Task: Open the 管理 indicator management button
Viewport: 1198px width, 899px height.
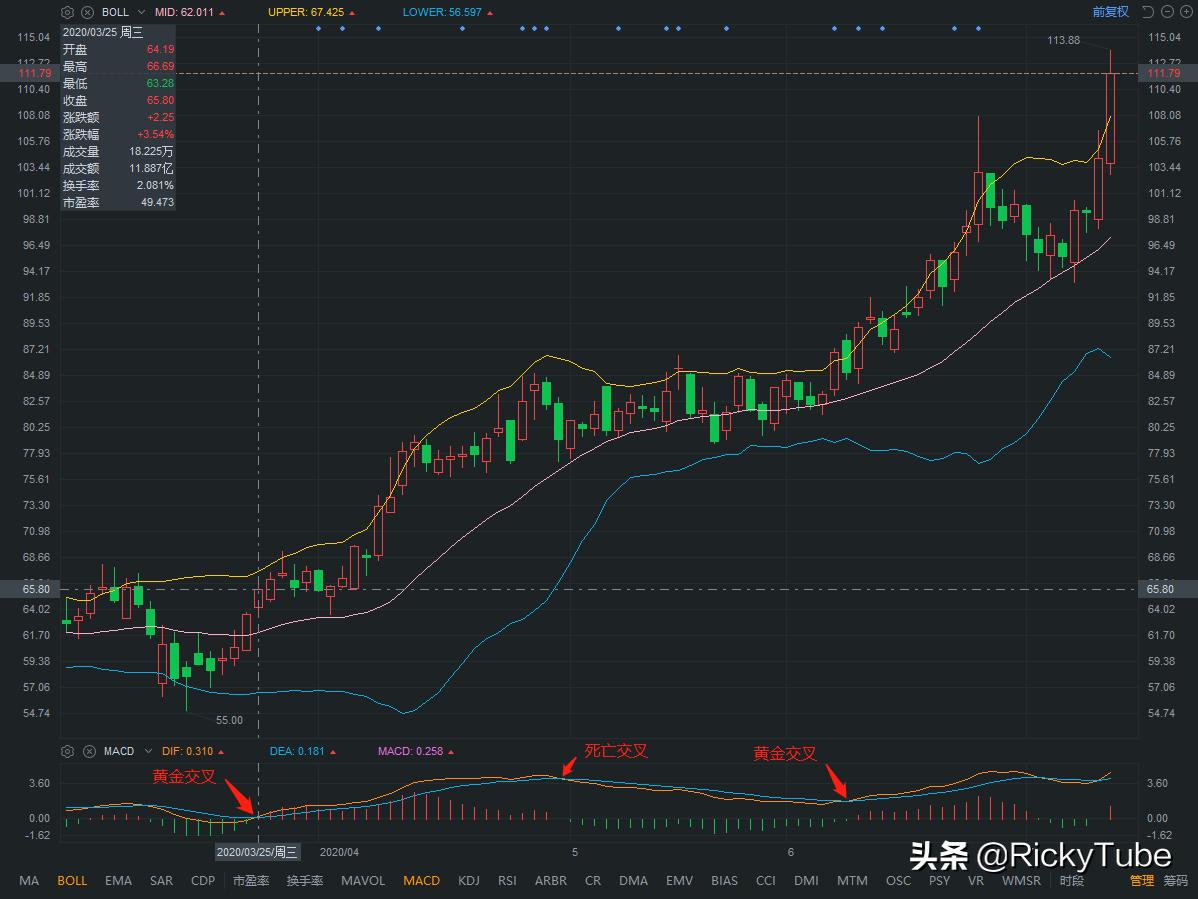Action: [x=1141, y=881]
